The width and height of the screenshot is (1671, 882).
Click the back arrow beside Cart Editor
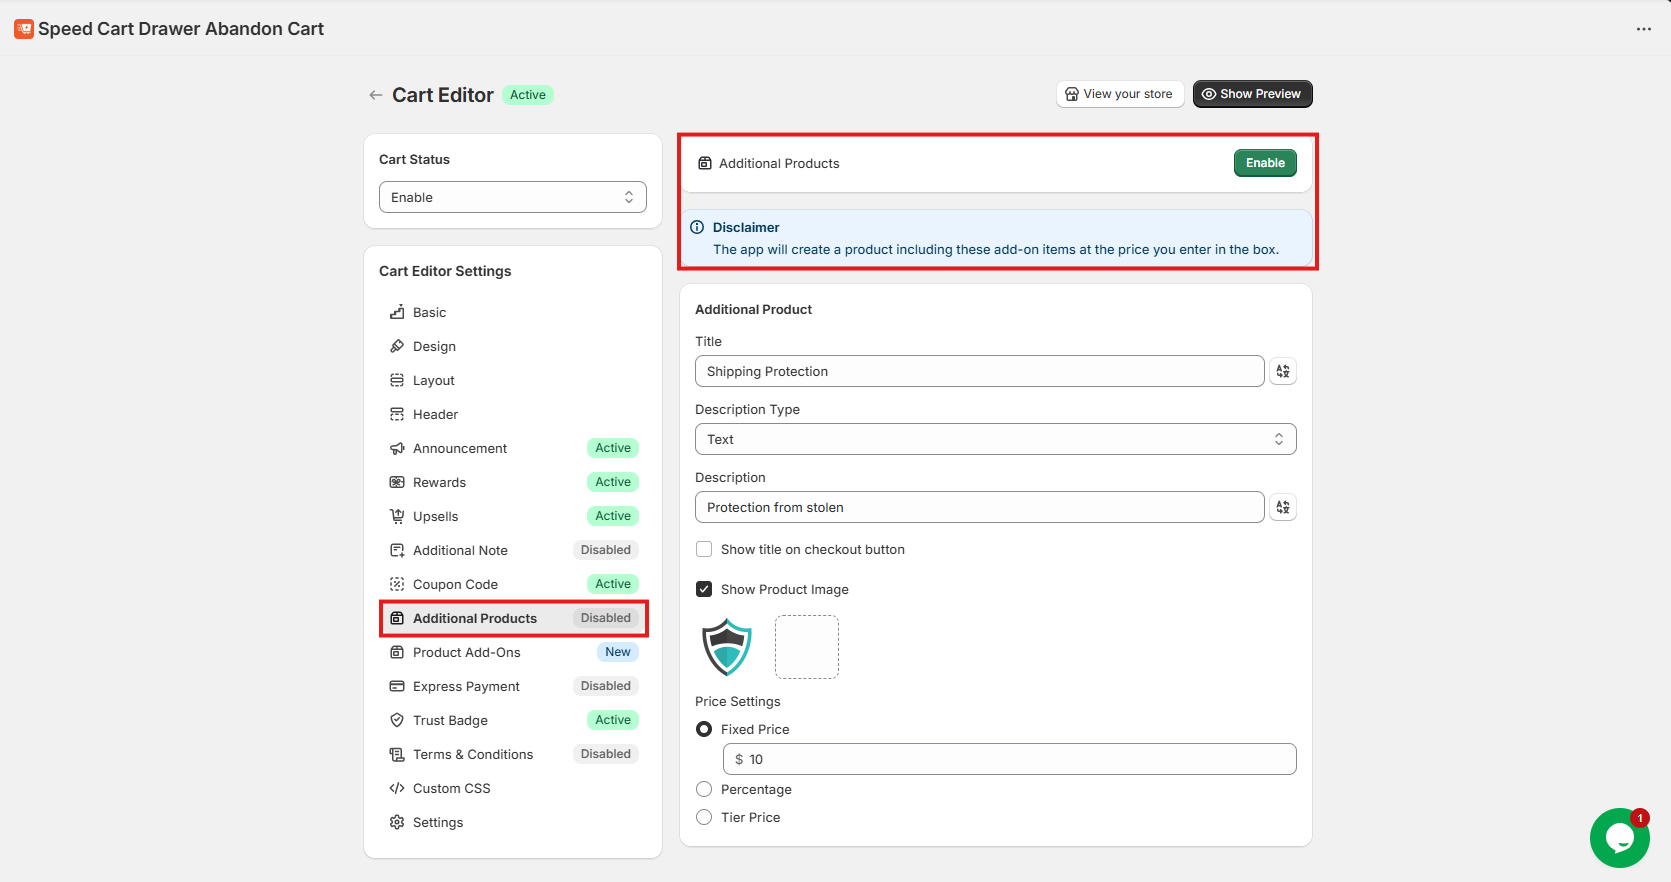point(376,95)
